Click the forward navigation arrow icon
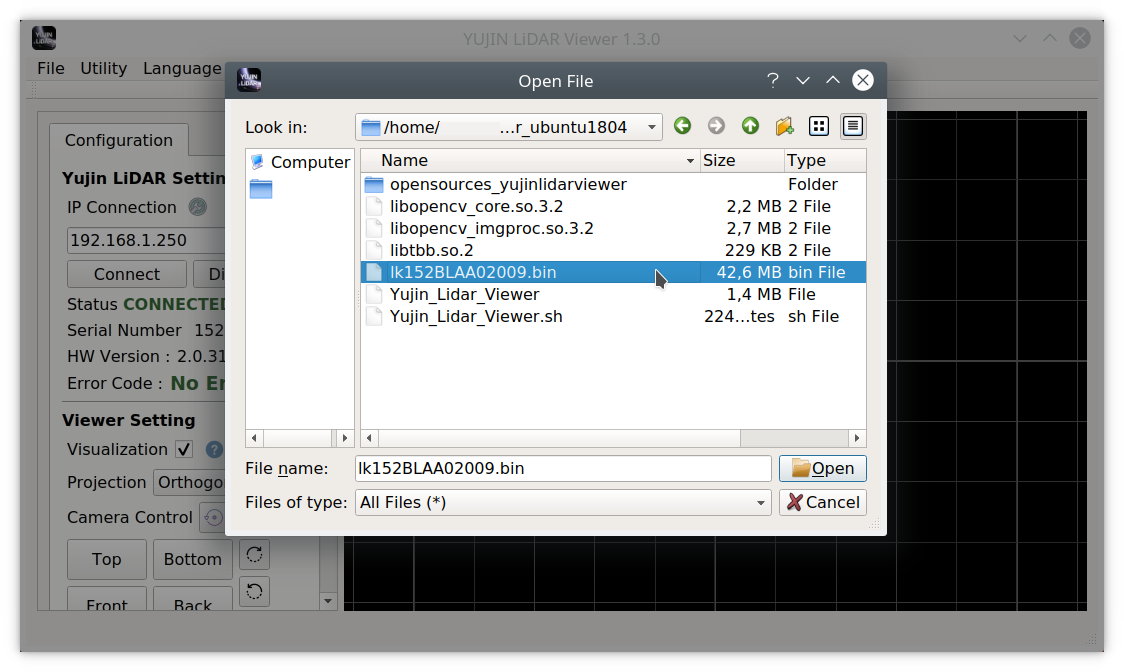Viewport: 1124px width, 672px height. [x=716, y=126]
